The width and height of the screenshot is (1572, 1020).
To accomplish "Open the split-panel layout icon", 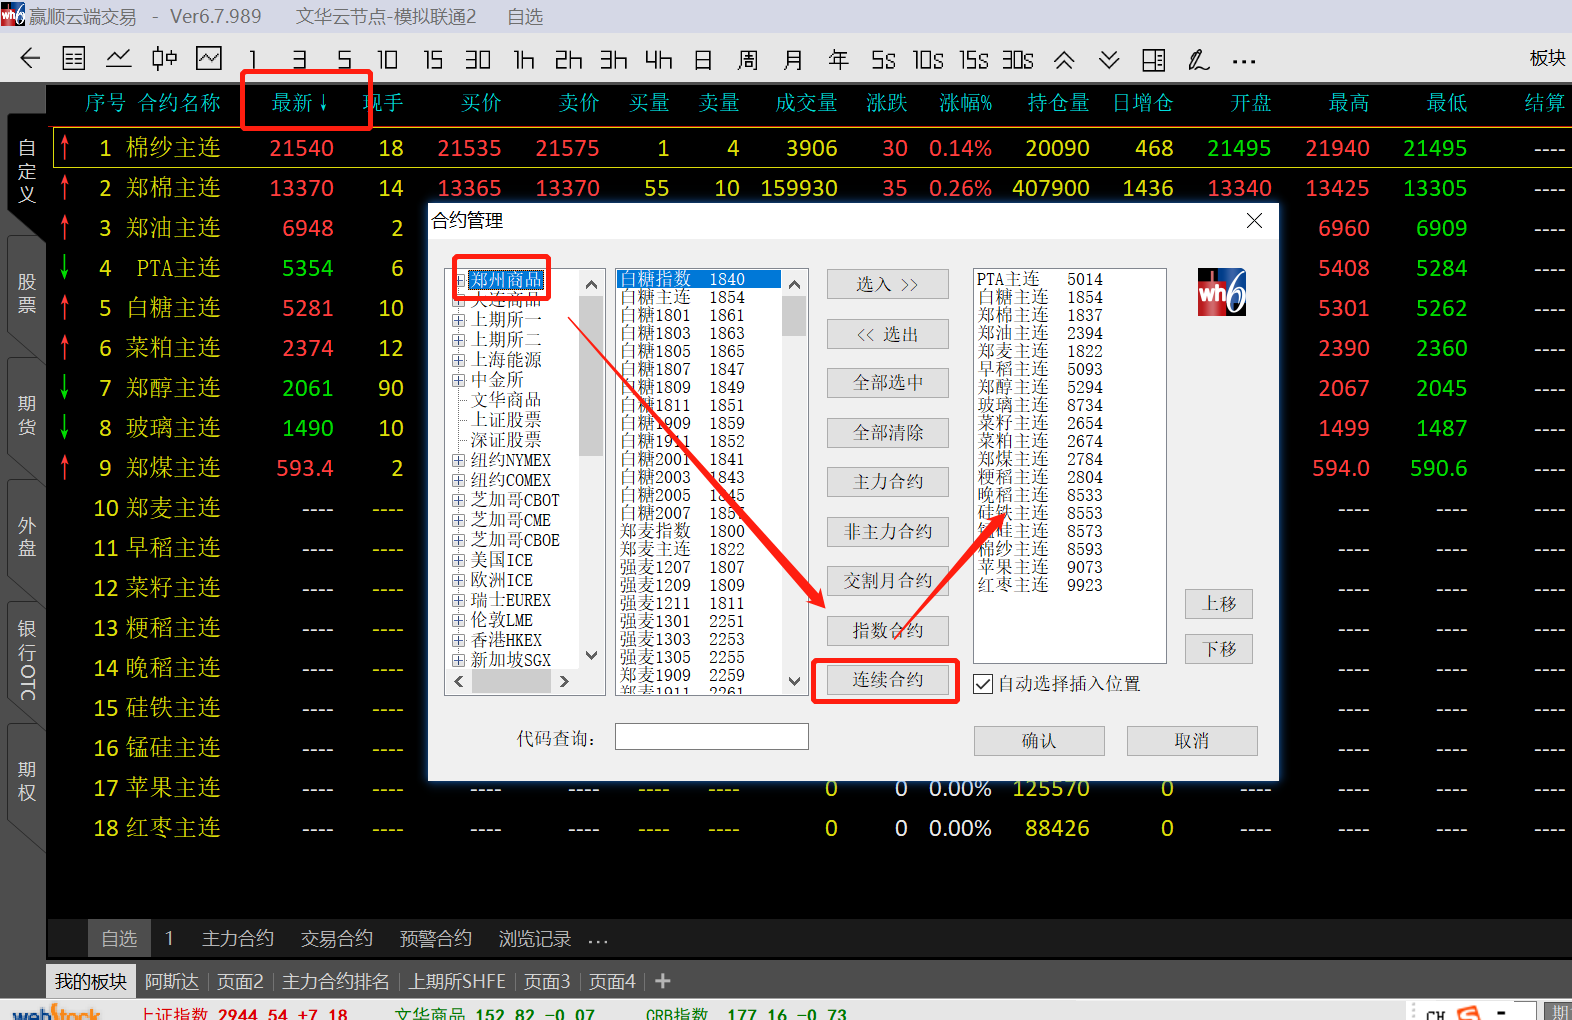I will pos(1153,60).
